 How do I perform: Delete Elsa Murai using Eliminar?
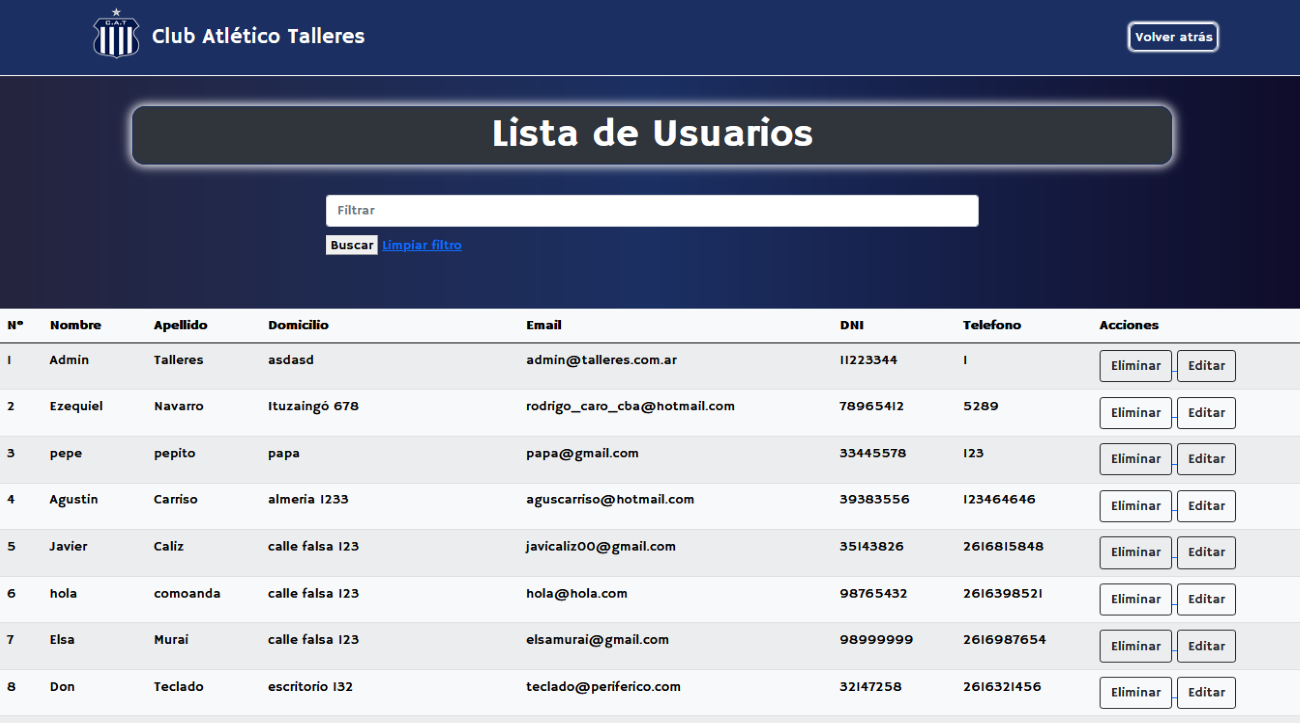coord(1136,646)
